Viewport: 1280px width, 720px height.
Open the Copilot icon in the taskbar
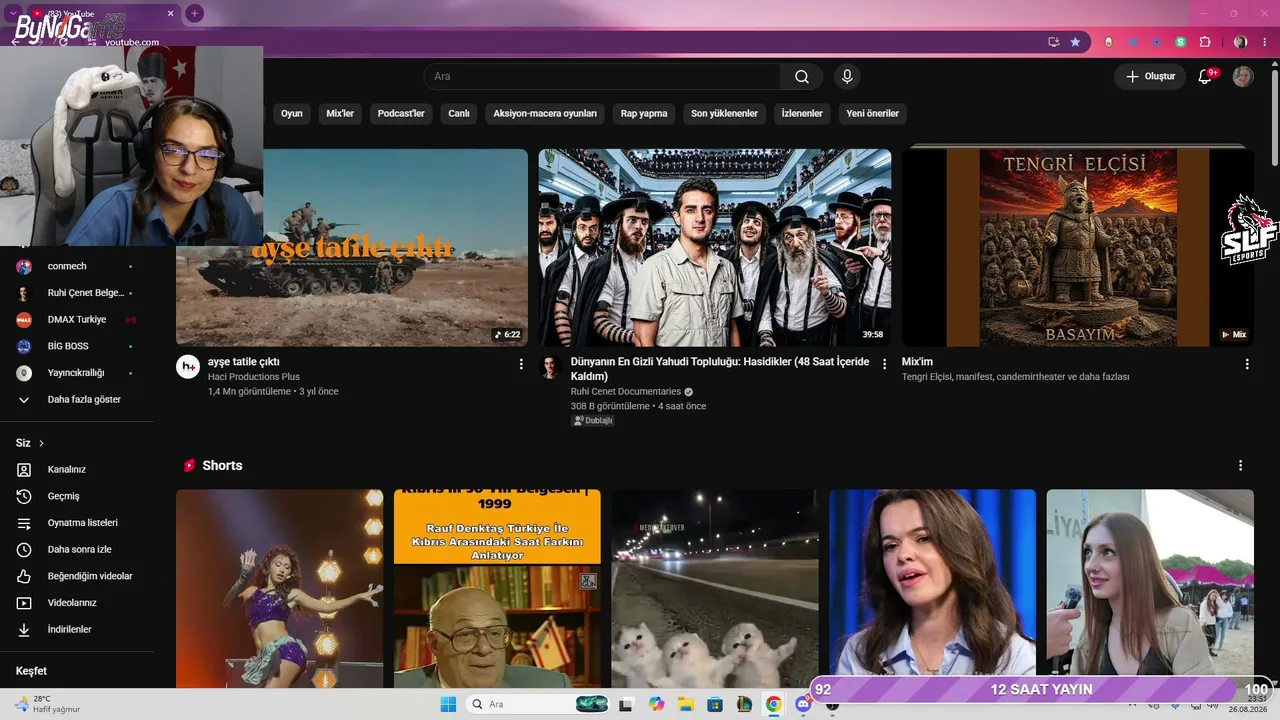tap(656, 704)
